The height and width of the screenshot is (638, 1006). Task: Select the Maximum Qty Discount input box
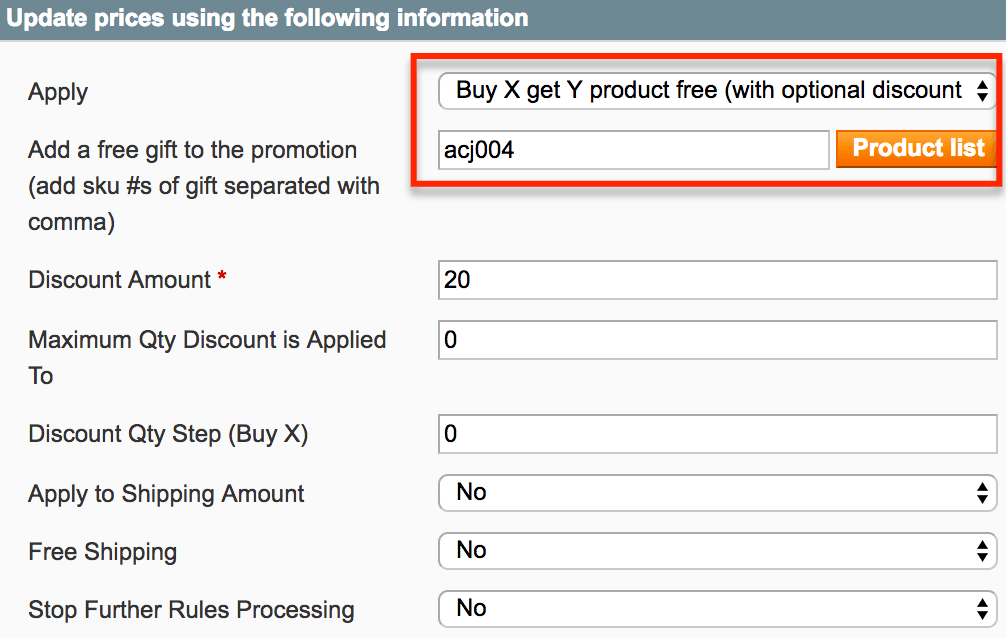pyautogui.click(x=717, y=340)
